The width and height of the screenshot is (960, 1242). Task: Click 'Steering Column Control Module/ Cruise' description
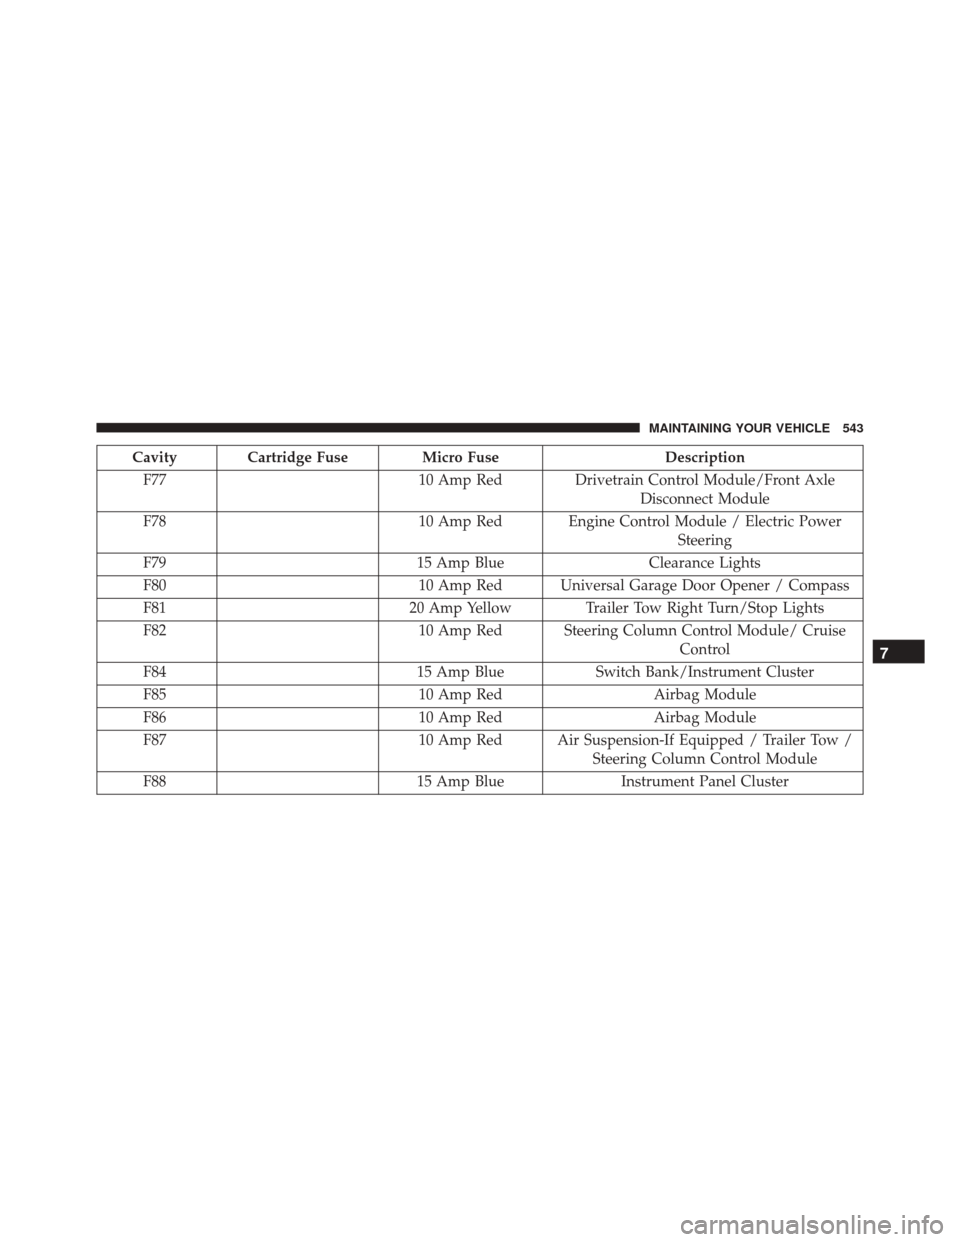[x=705, y=630]
